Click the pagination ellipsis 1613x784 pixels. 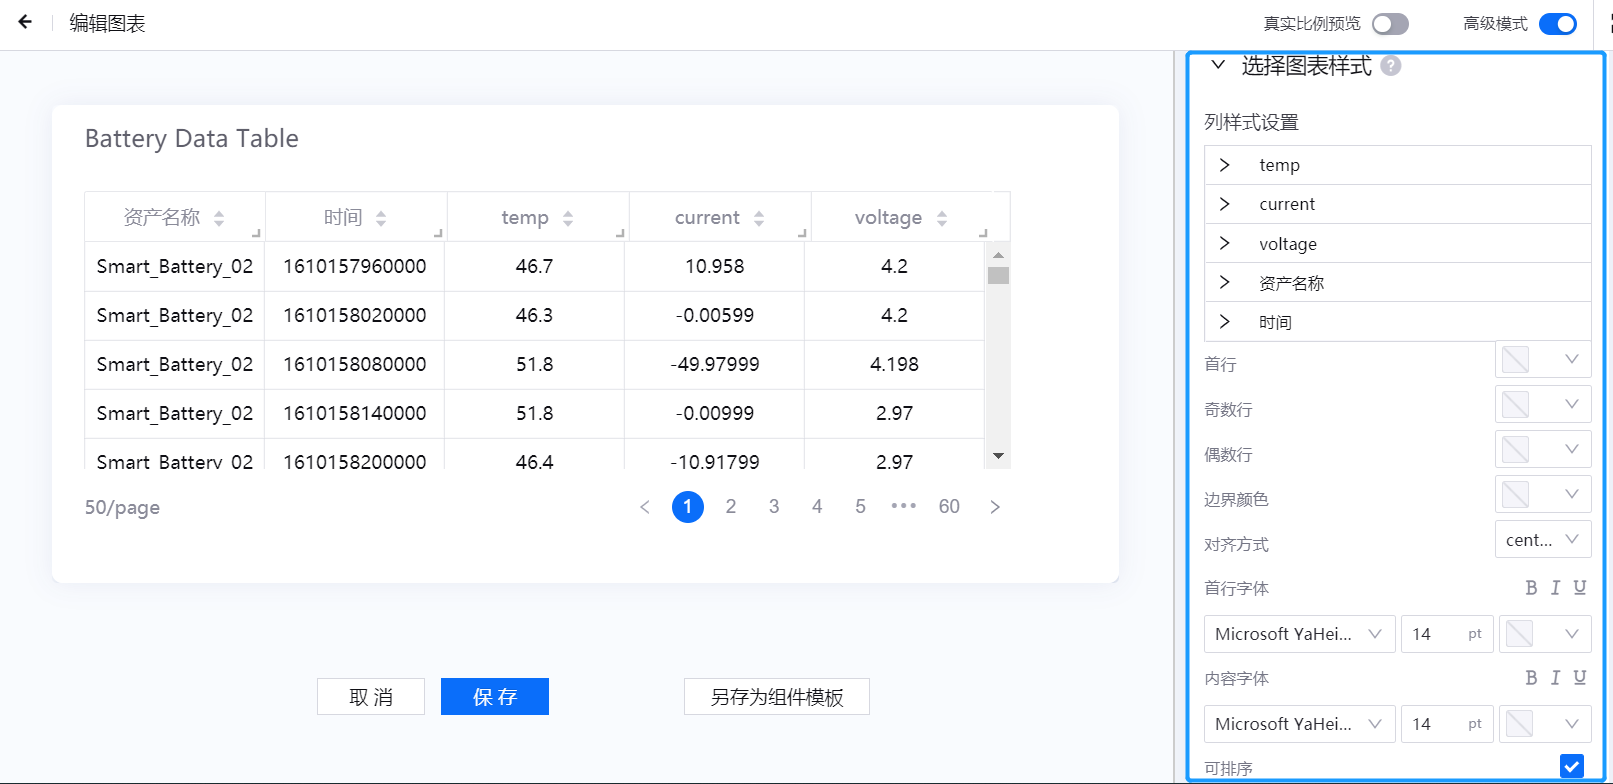(904, 507)
